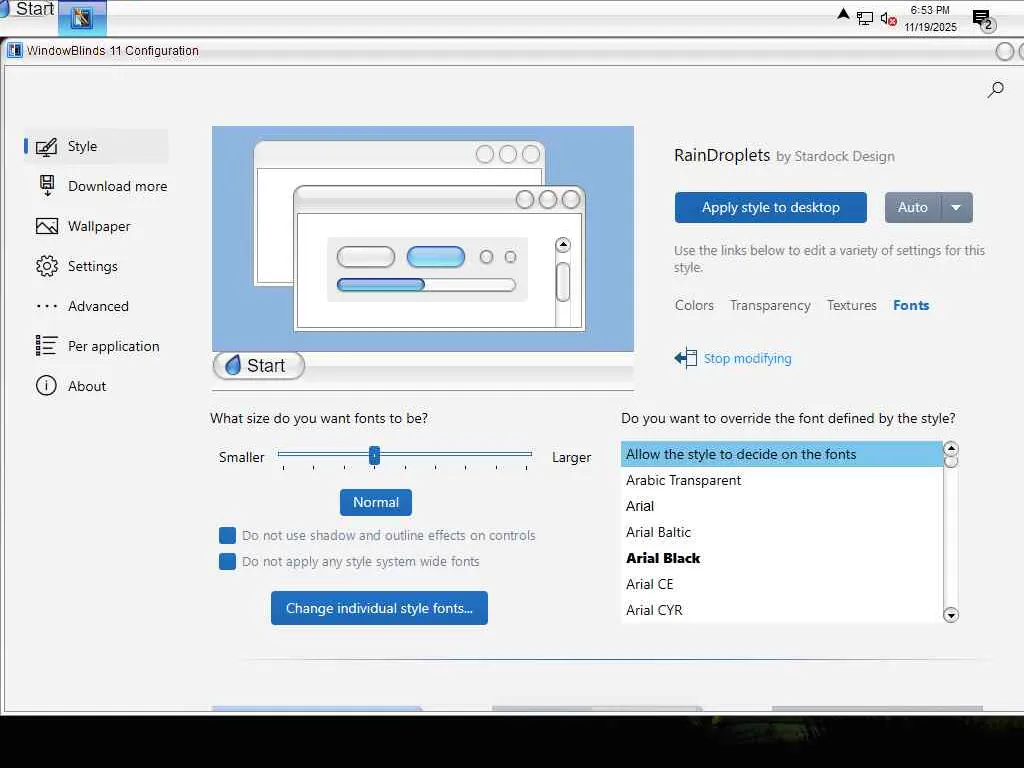This screenshot has height=768, width=1024.
Task: Select 'Arial CE' font
Action: coord(782,584)
